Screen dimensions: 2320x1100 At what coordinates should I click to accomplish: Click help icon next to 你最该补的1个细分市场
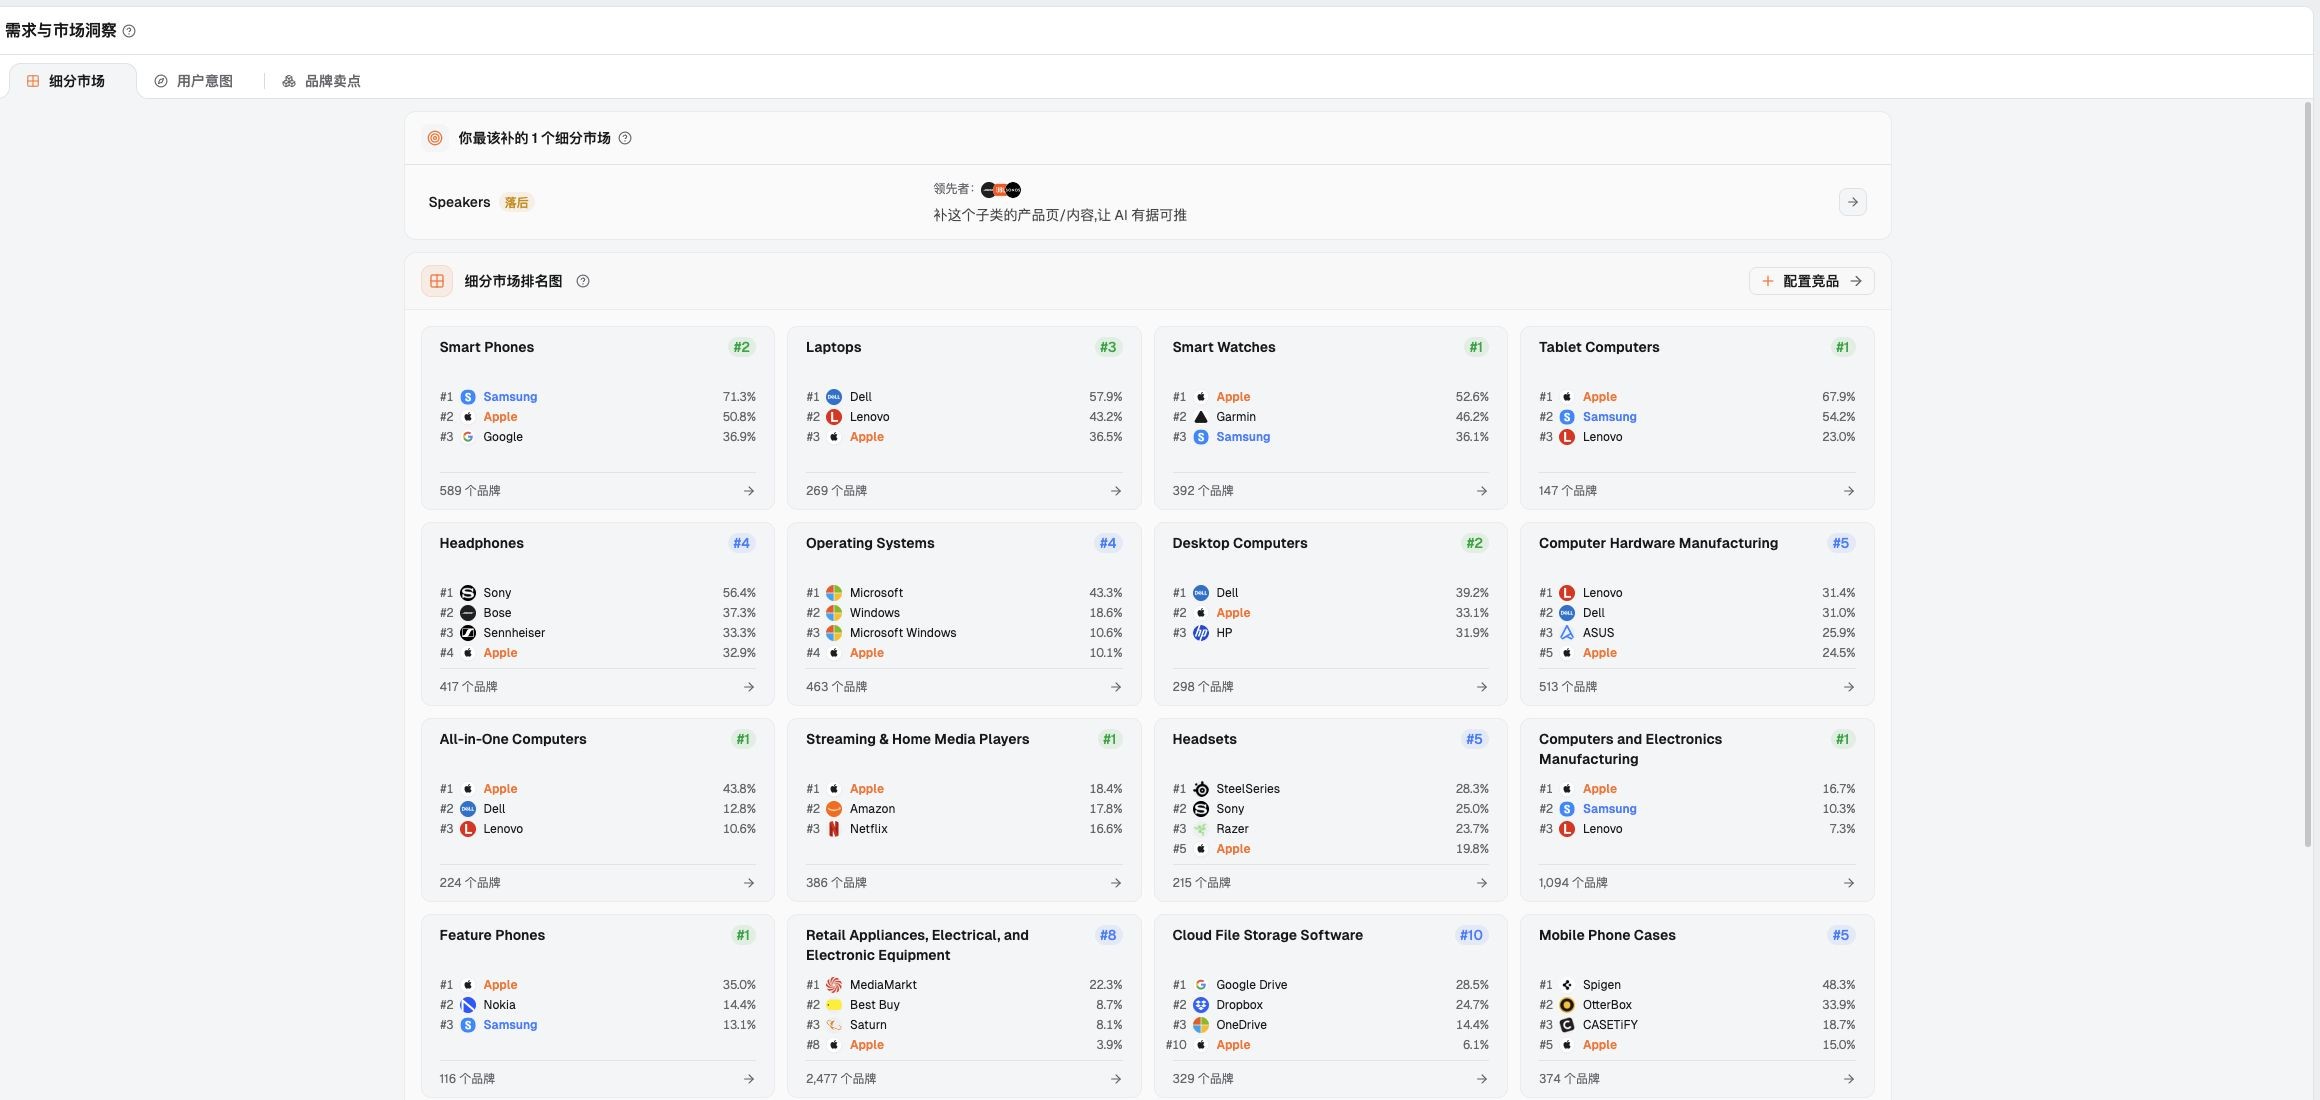point(625,138)
